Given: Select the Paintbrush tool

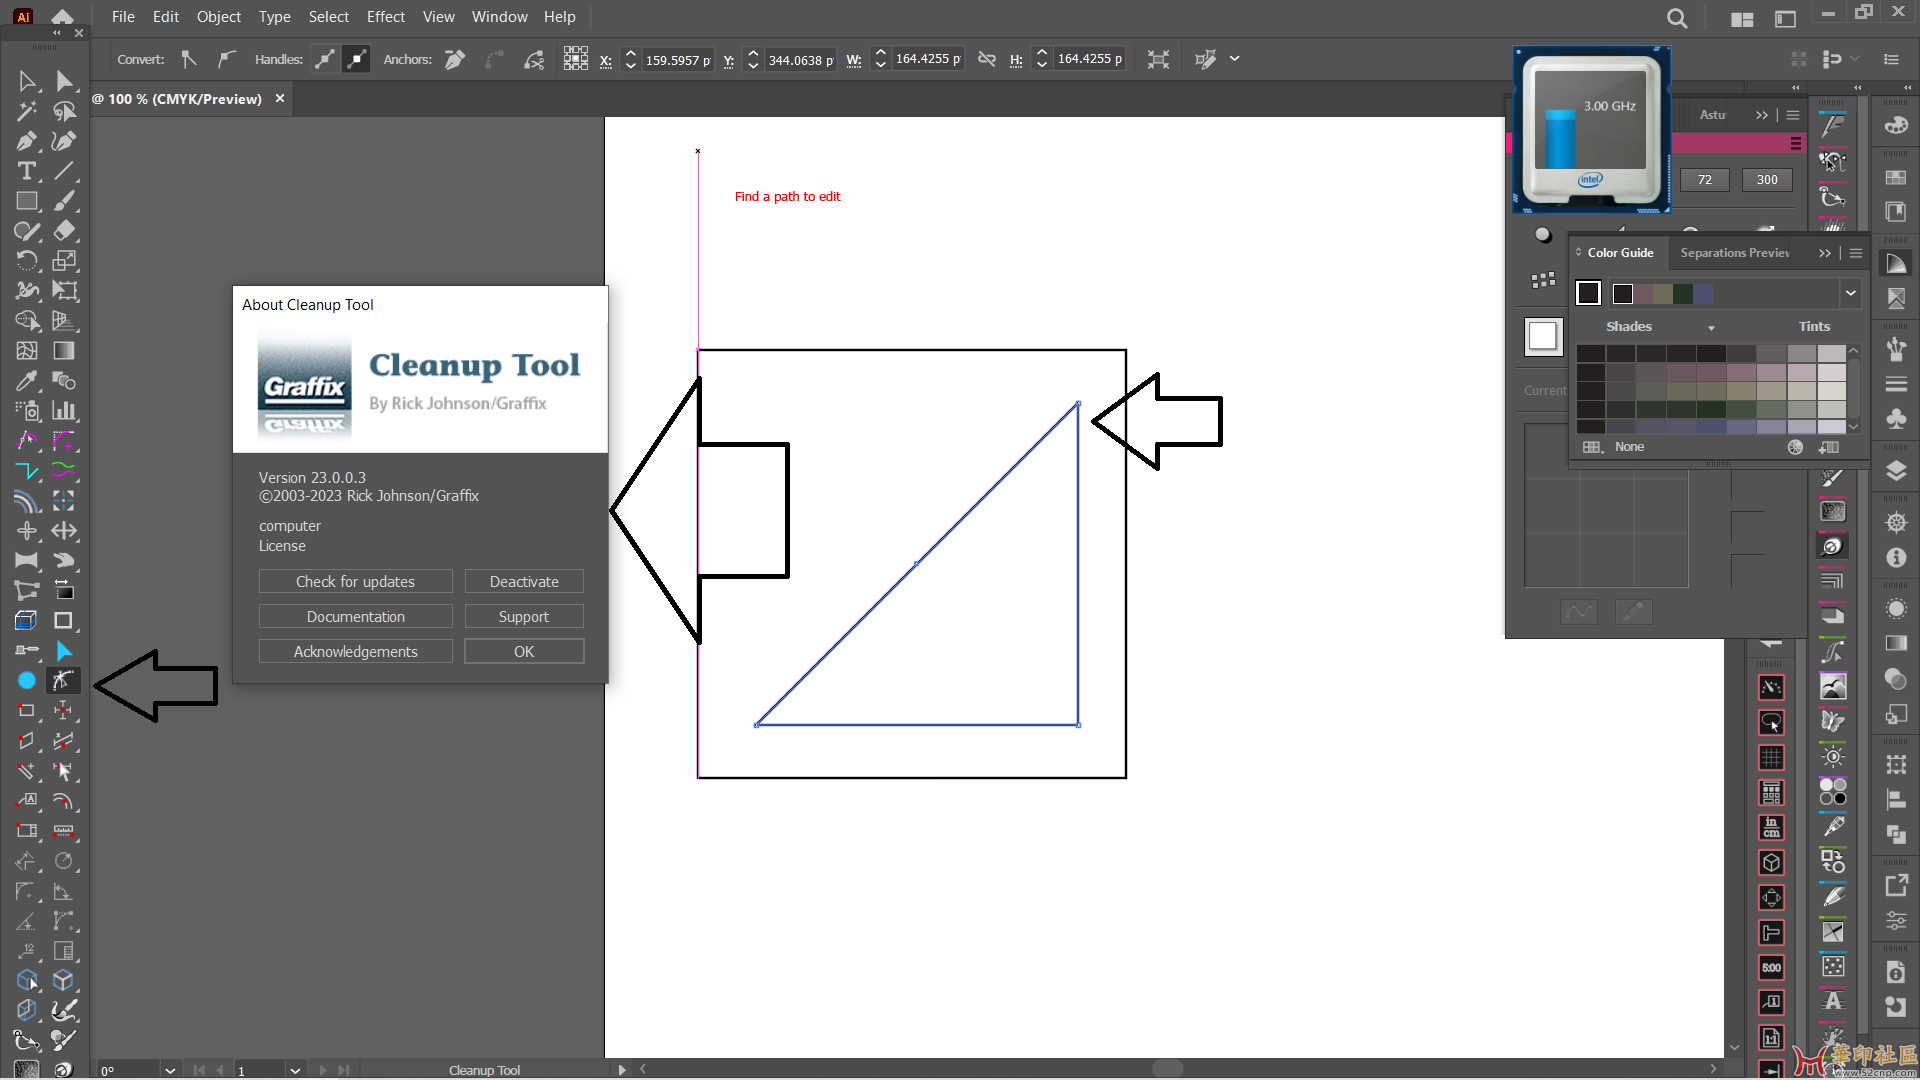Looking at the screenshot, I should coord(64,201).
